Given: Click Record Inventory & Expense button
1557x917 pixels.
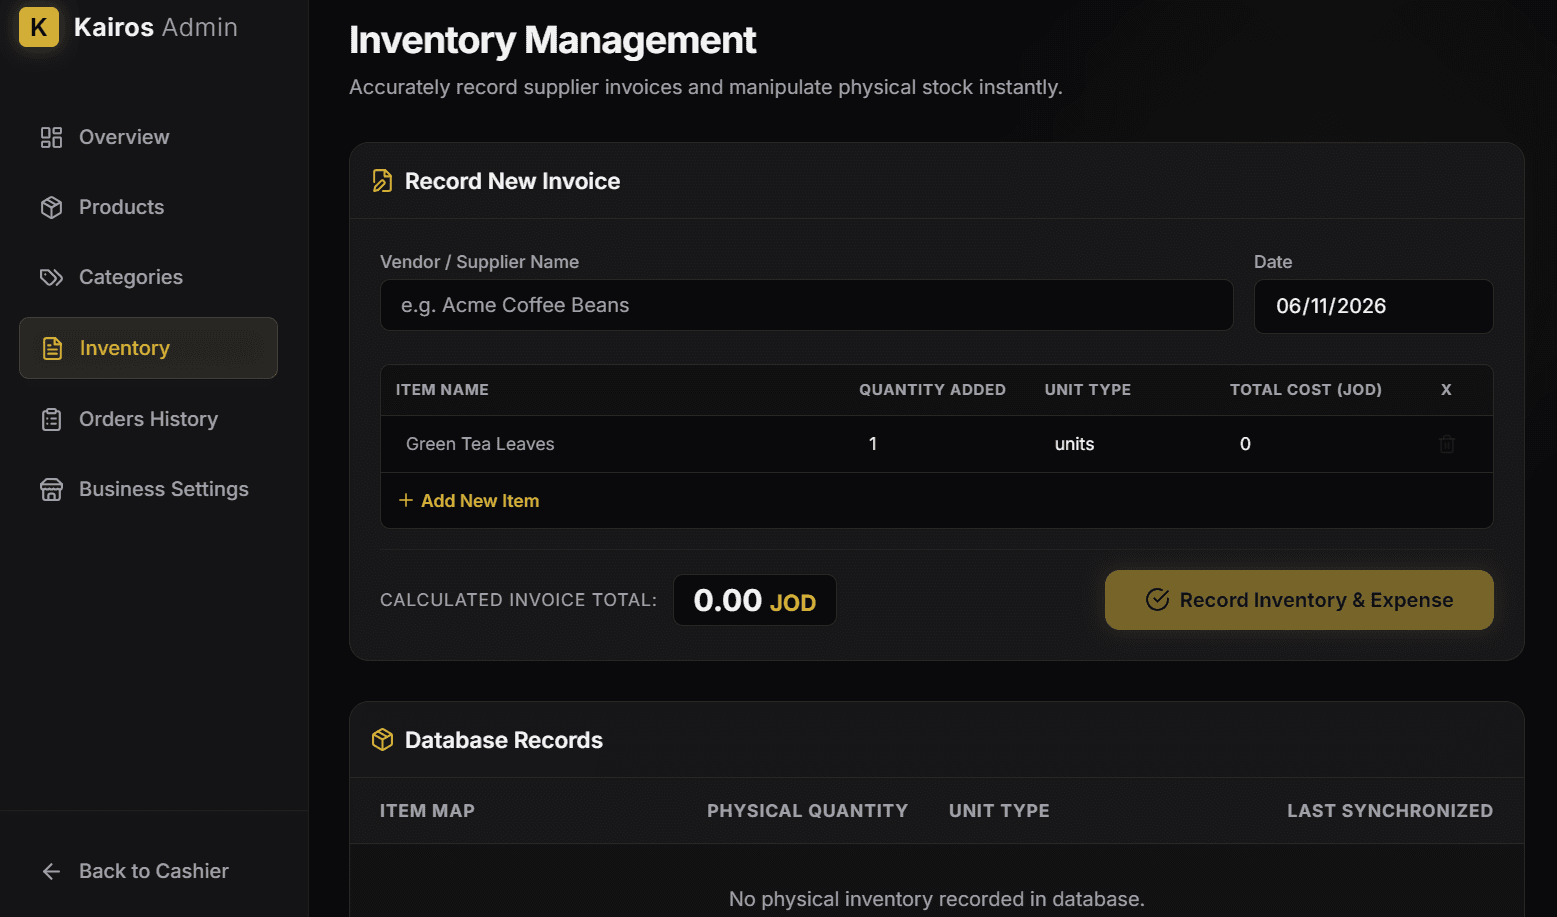Looking at the screenshot, I should (x=1299, y=600).
